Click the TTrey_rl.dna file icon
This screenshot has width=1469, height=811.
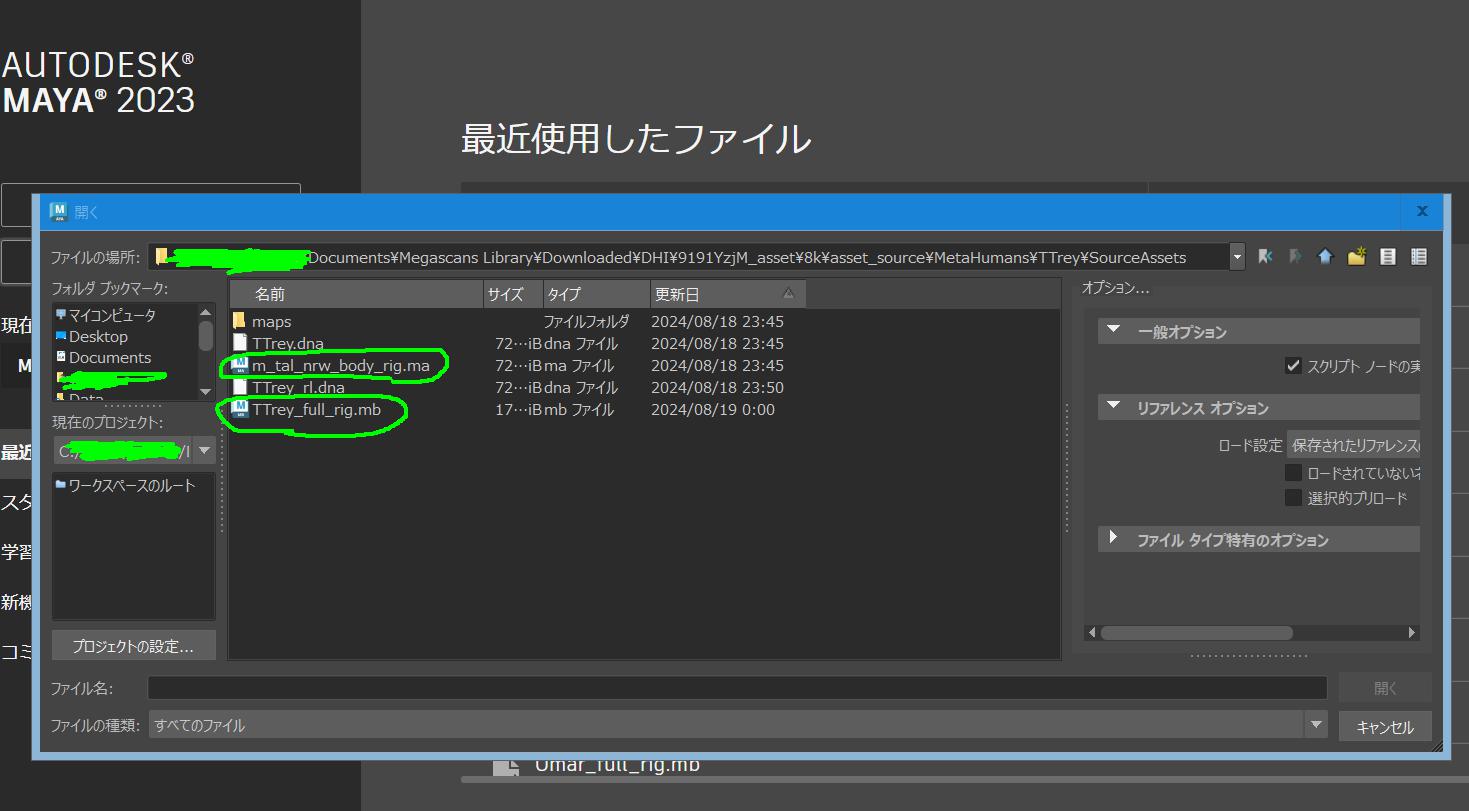pyautogui.click(x=239, y=387)
